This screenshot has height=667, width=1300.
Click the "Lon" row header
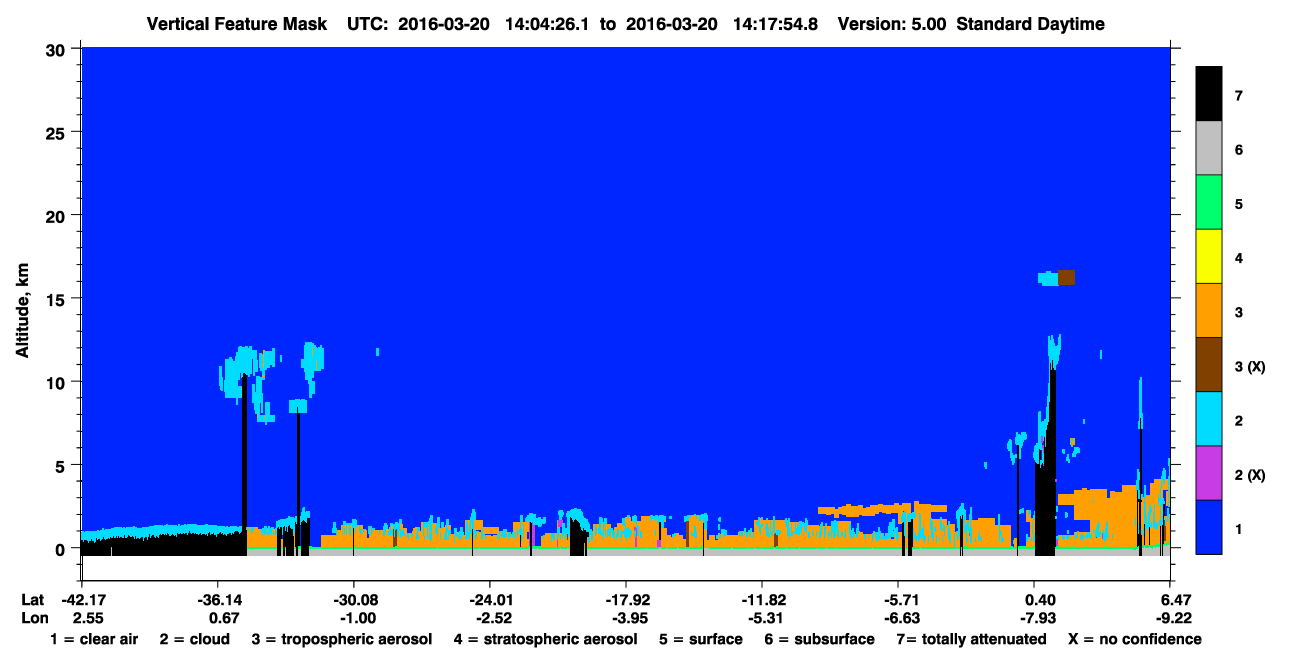pyautogui.click(x=34, y=618)
